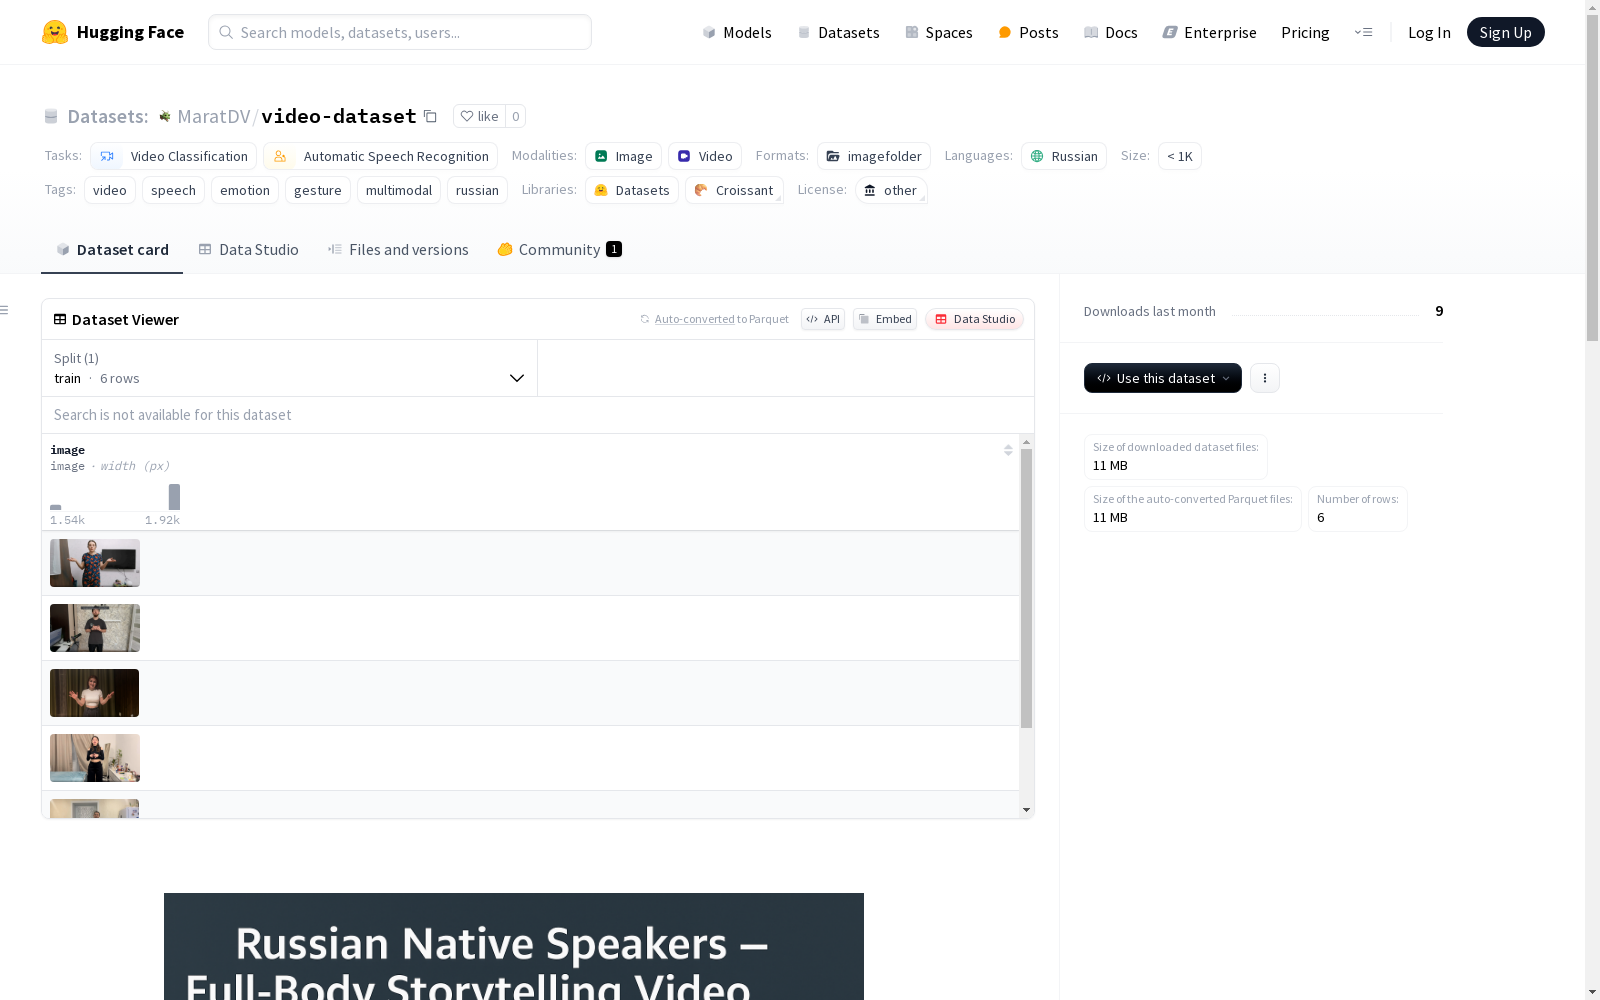Viewport: 1600px width, 1000px height.
Task: Open the Hugging Face home logo
Action: (113, 32)
